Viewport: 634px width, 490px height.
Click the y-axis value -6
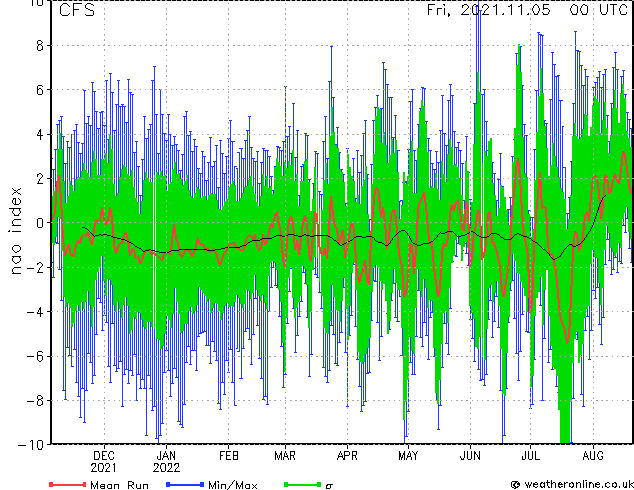(x=35, y=356)
